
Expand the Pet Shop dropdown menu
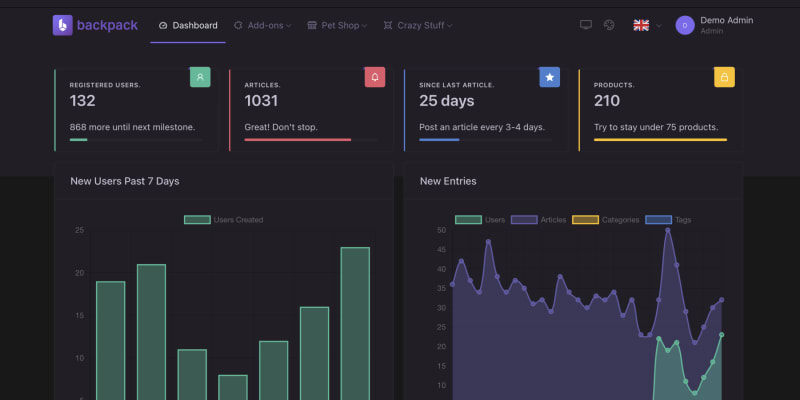337,25
